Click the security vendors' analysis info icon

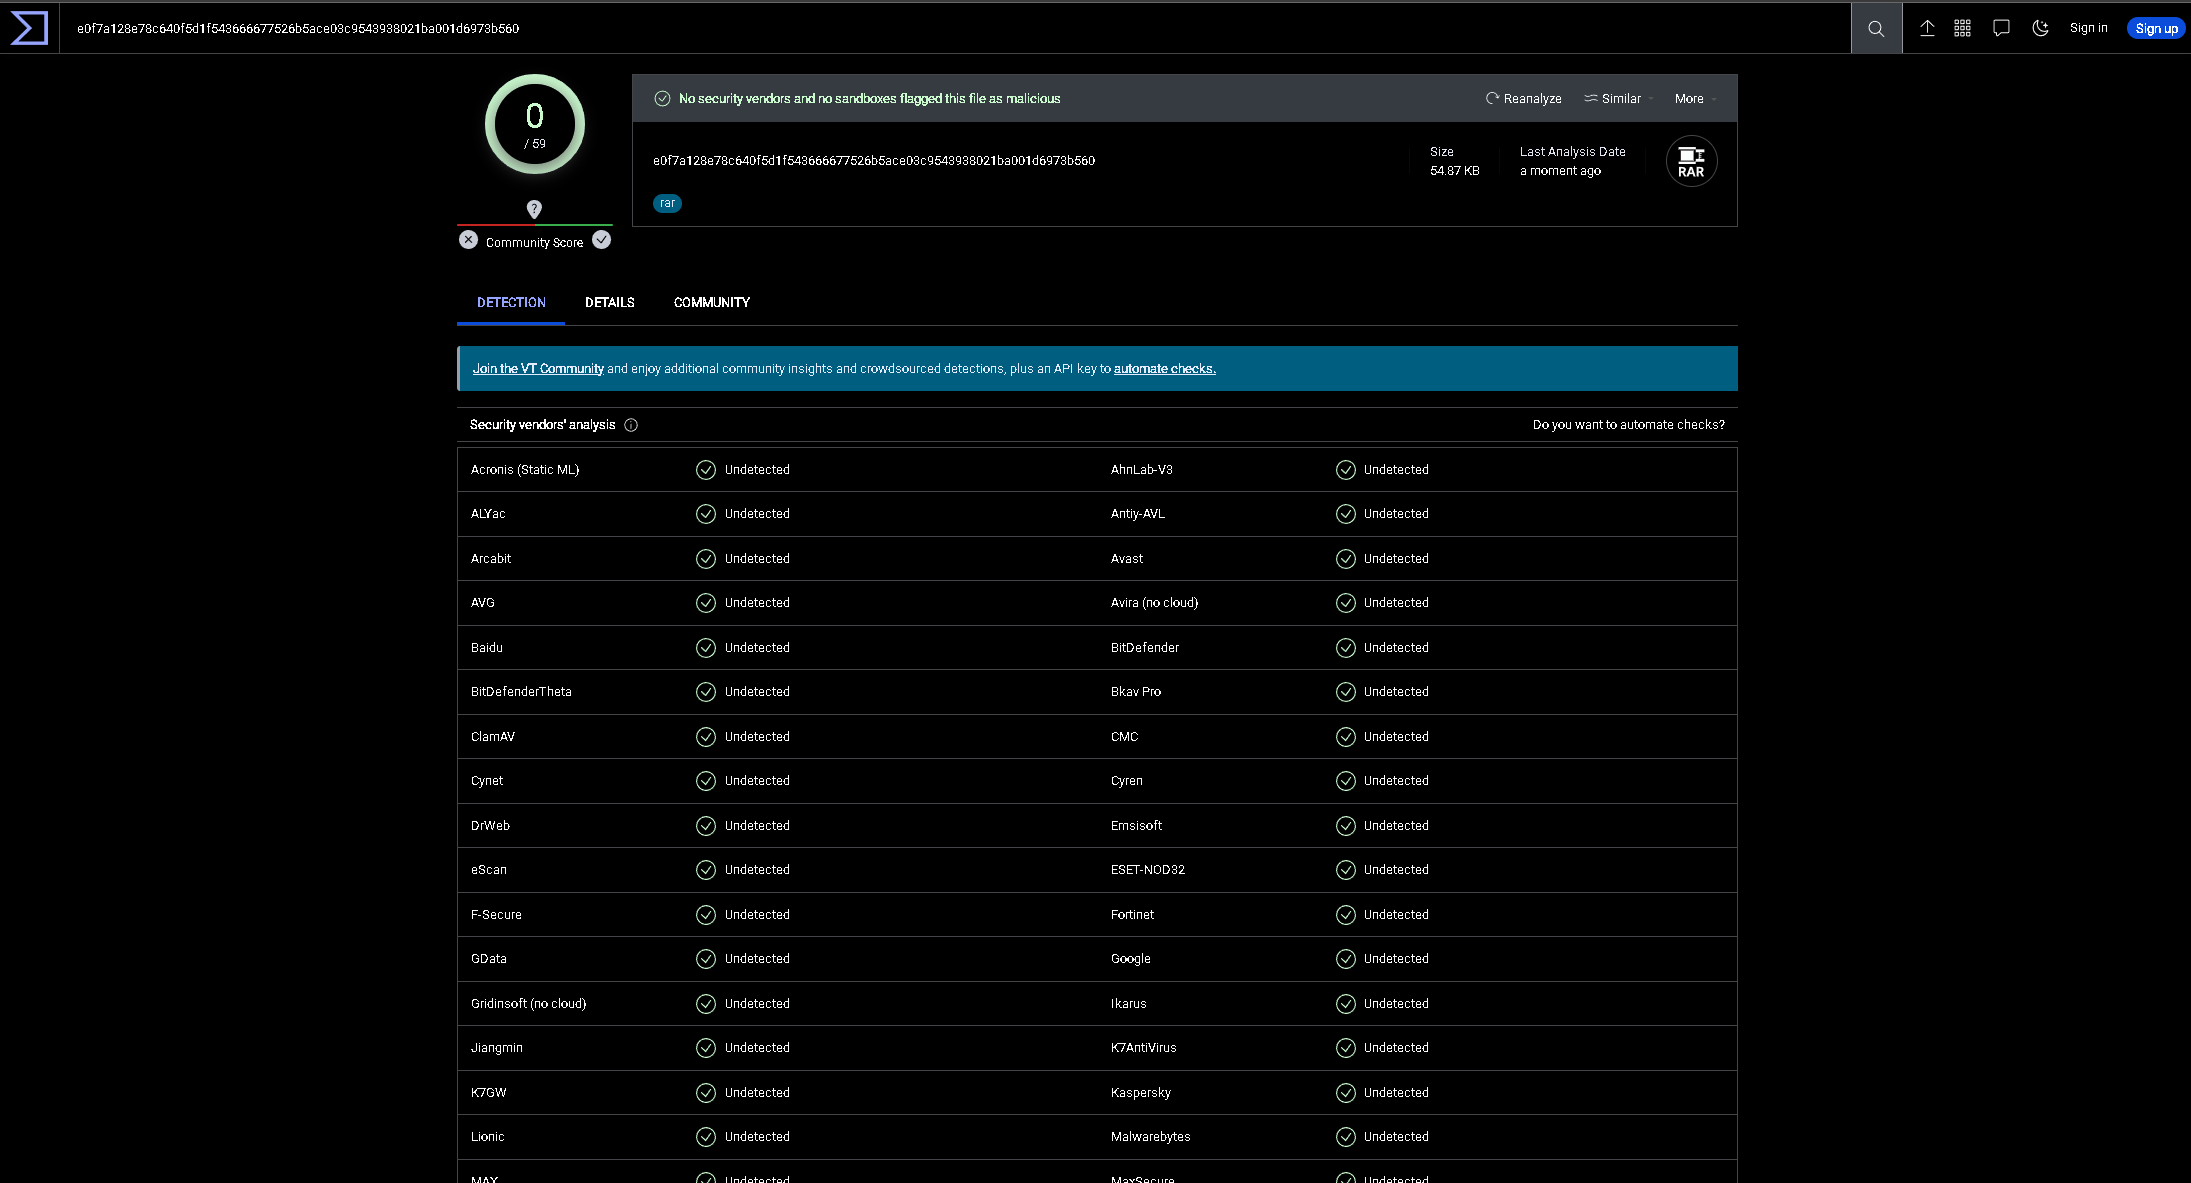[631, 425]
